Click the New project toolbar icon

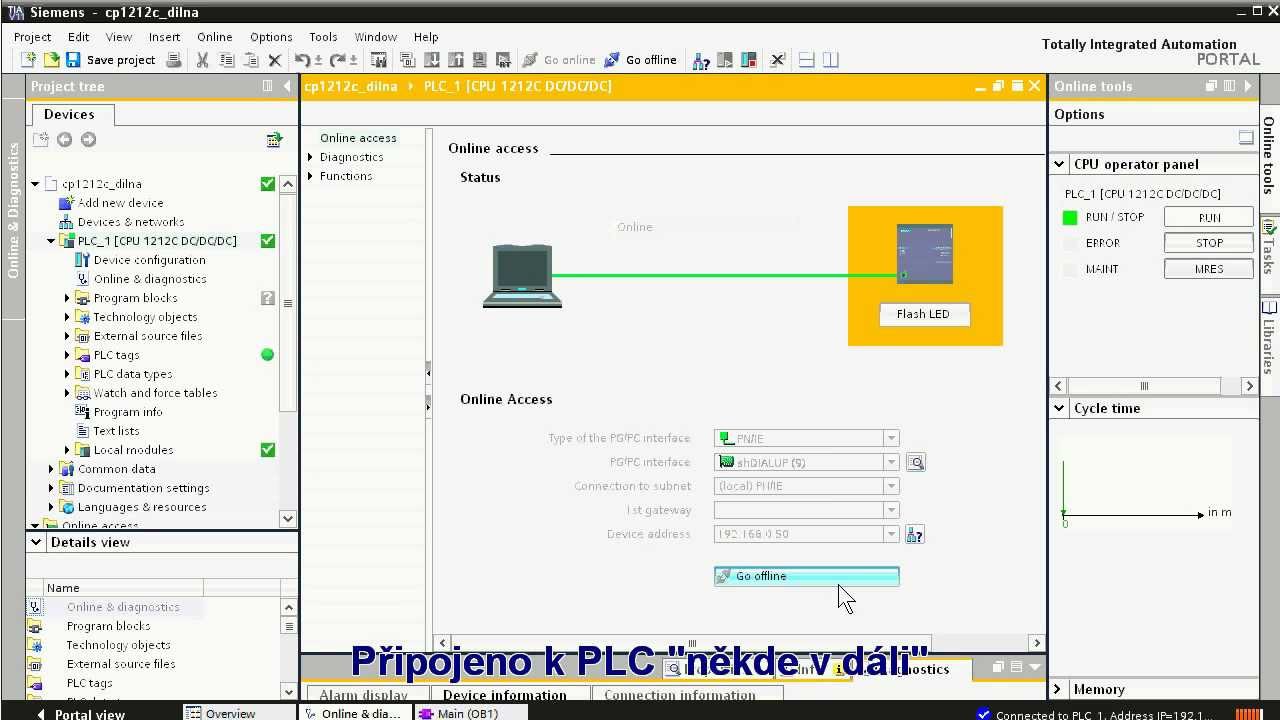pos(28,60)
